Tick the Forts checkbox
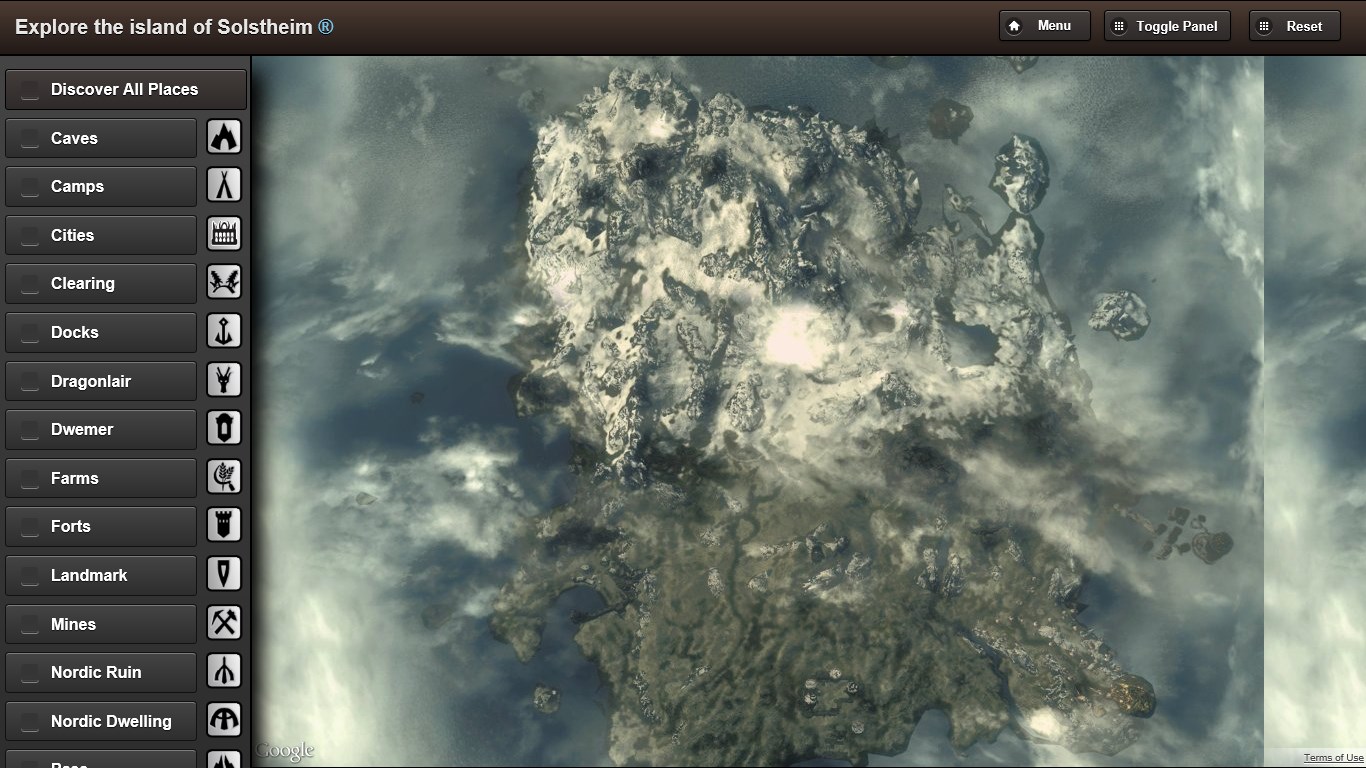Screen dimensions: 1366x768 (x=30, y=527)
